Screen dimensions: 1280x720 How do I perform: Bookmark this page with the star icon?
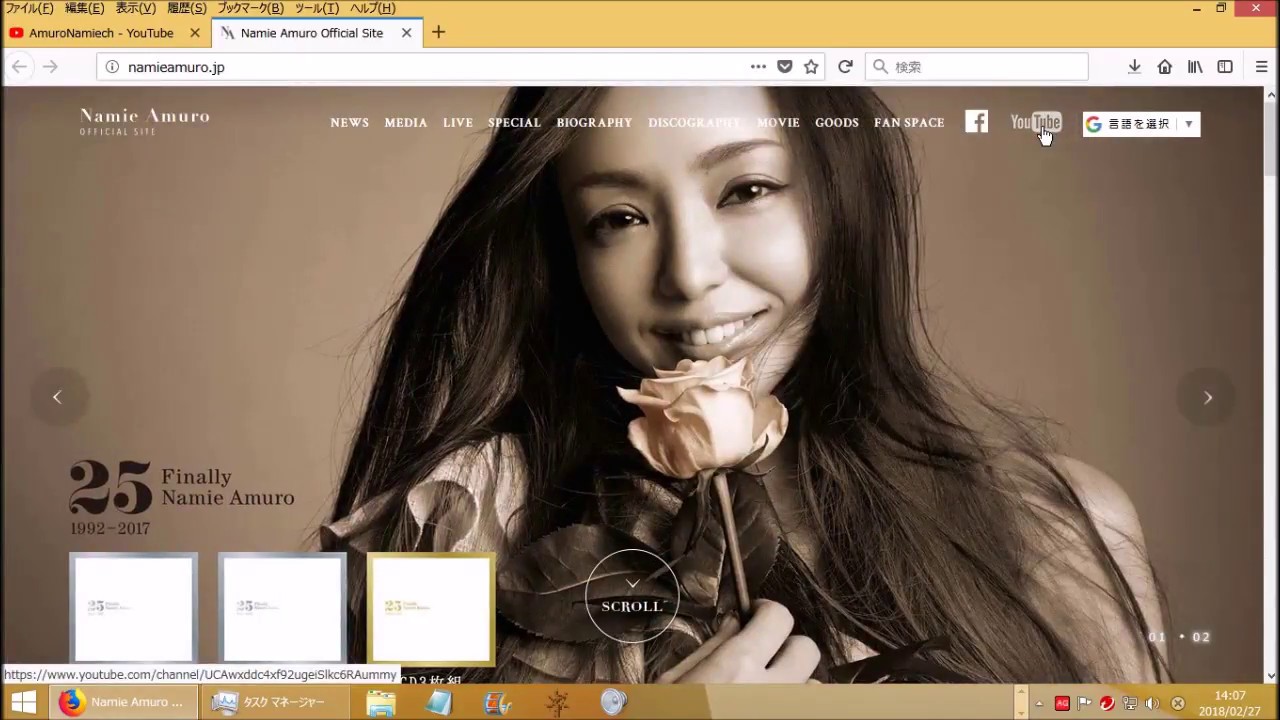[x=811, y=66]
